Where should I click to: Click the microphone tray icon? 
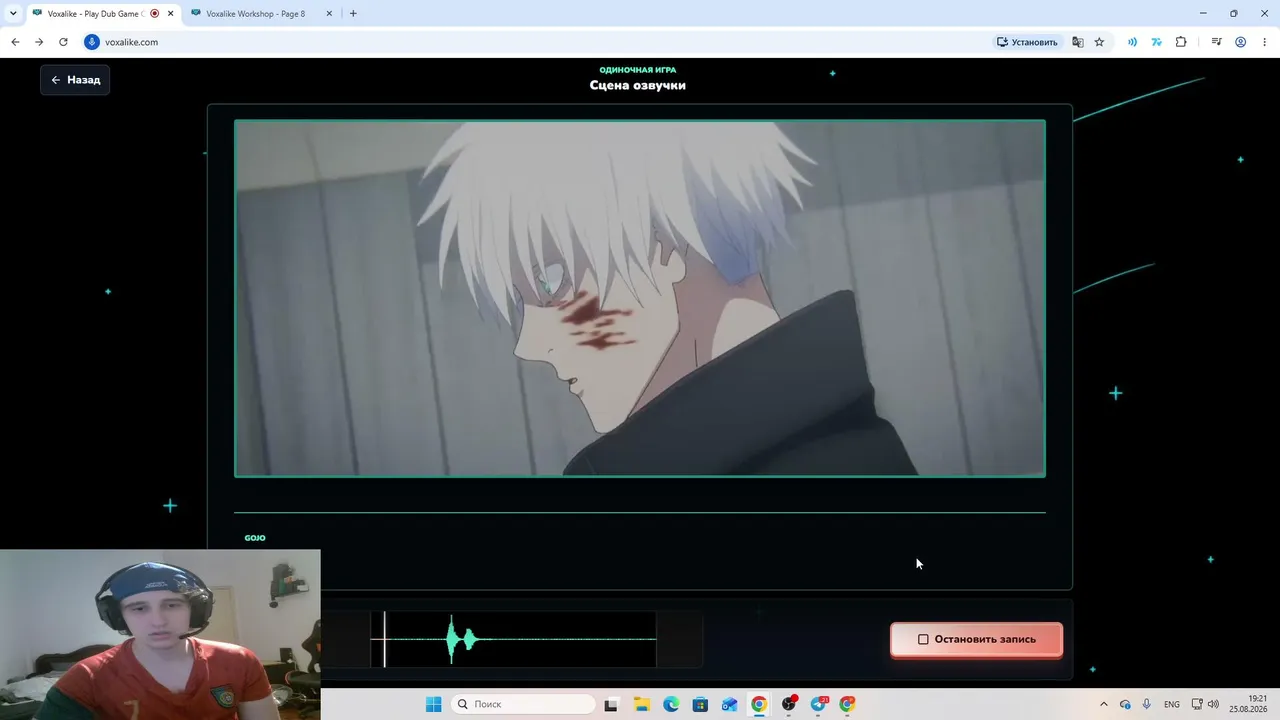click(1147, 704)
